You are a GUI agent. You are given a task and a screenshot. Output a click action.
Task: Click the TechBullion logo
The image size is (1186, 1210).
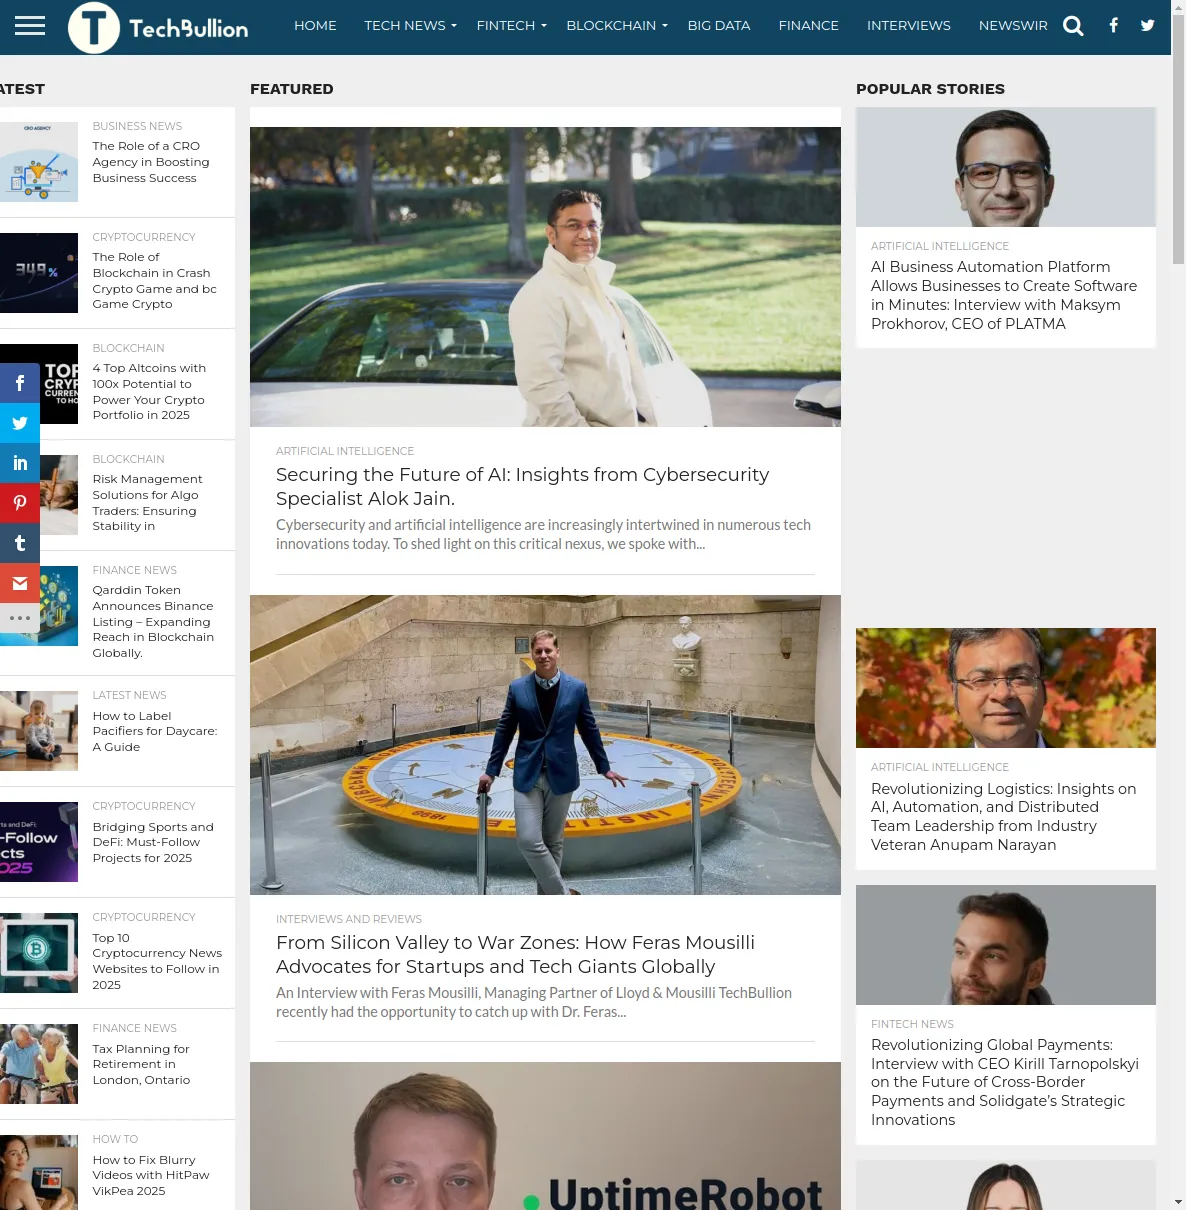pos(159,27)
